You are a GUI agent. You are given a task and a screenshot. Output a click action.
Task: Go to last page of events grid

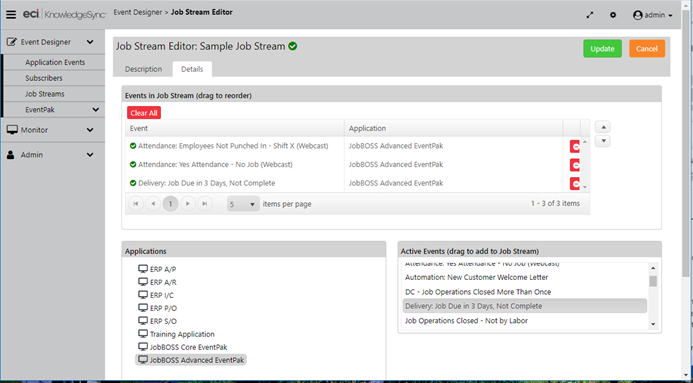point(205,204)
